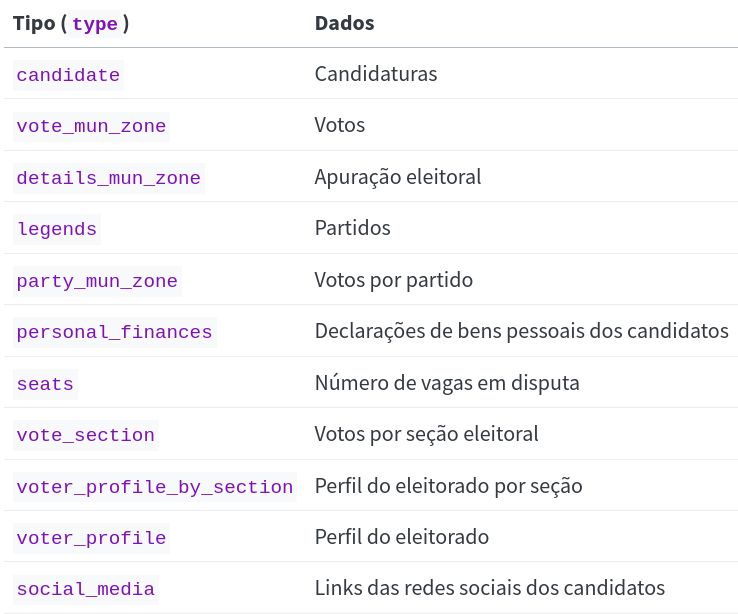Click the voter_profile type code
The height and width of the screenshot is (614, 738).
point(91,538)
